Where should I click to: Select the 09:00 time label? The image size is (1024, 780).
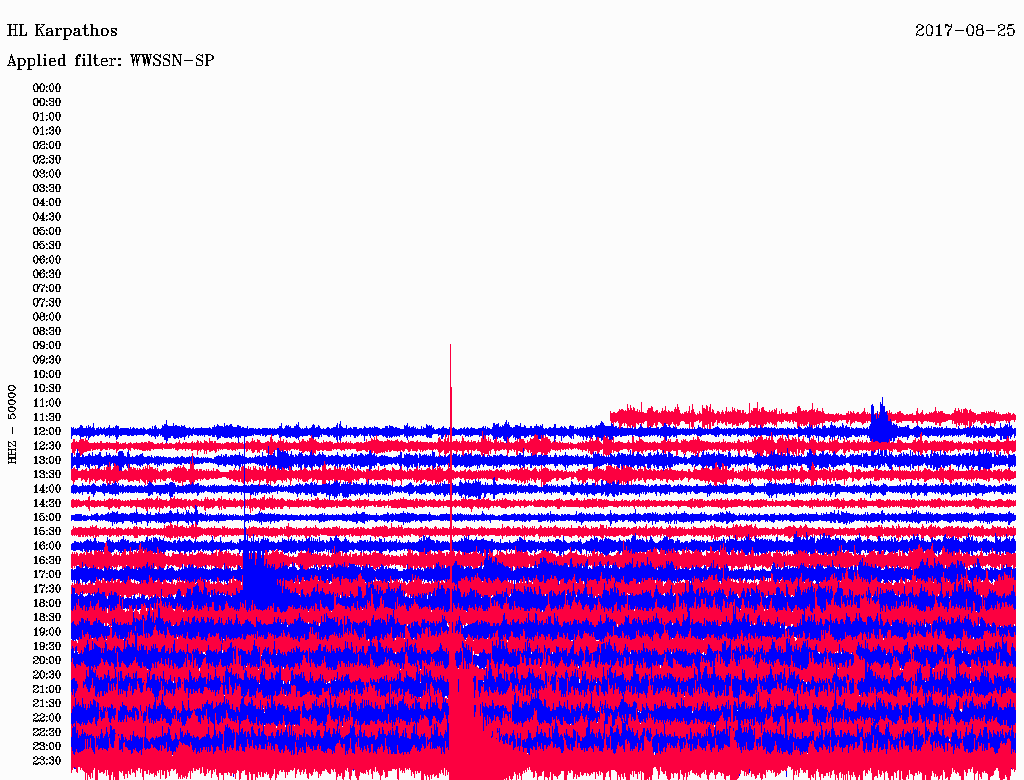(x=47, y=345)
